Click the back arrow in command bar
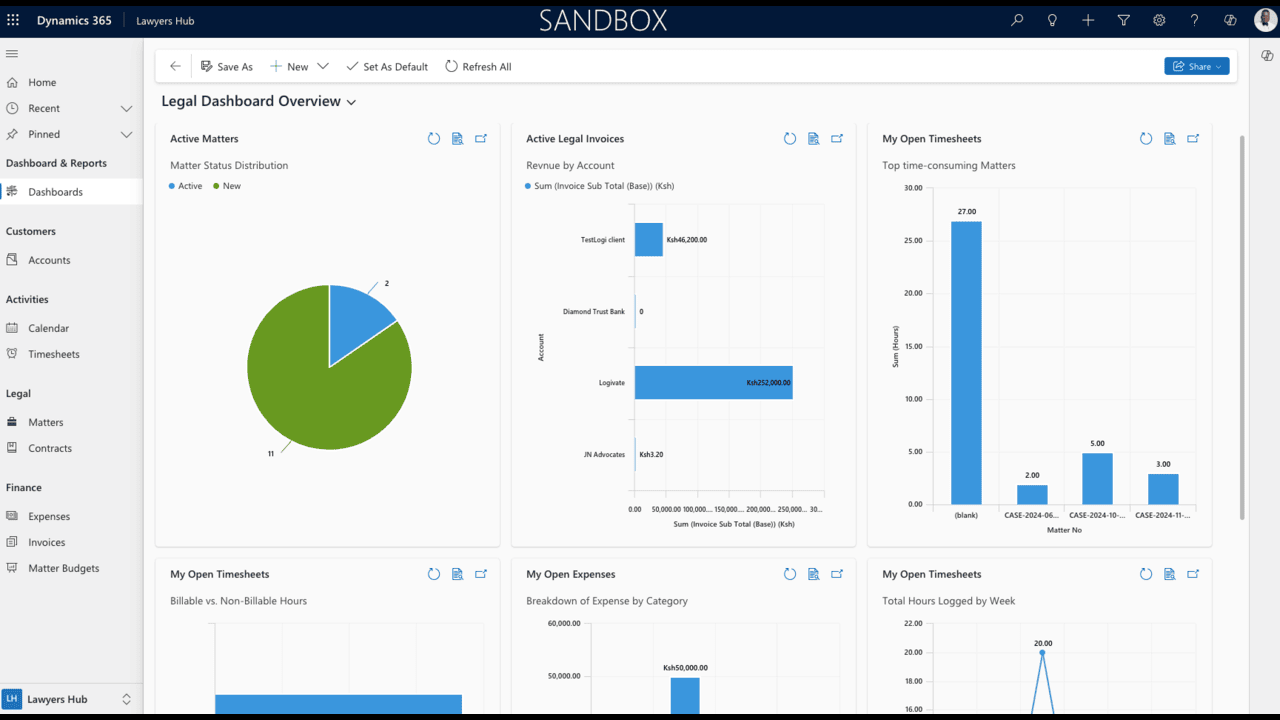Viewport: 1280px width, 720px height. point(176,66)
